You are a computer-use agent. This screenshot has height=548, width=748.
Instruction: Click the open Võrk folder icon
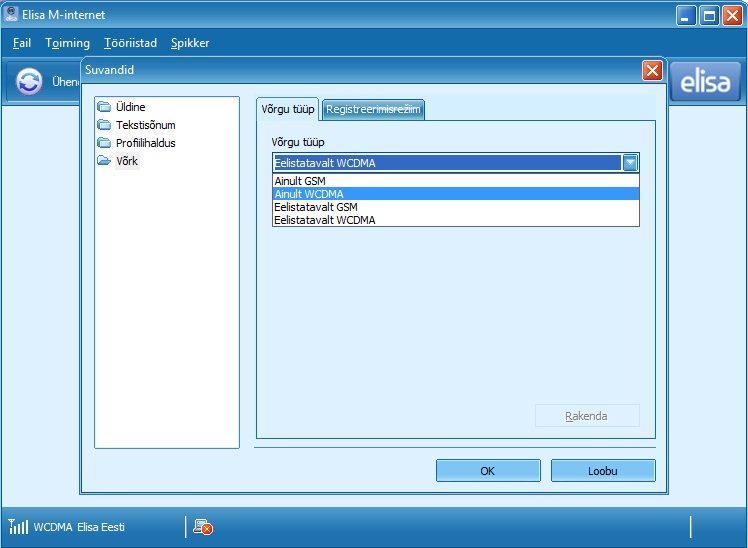pos(105,161)
